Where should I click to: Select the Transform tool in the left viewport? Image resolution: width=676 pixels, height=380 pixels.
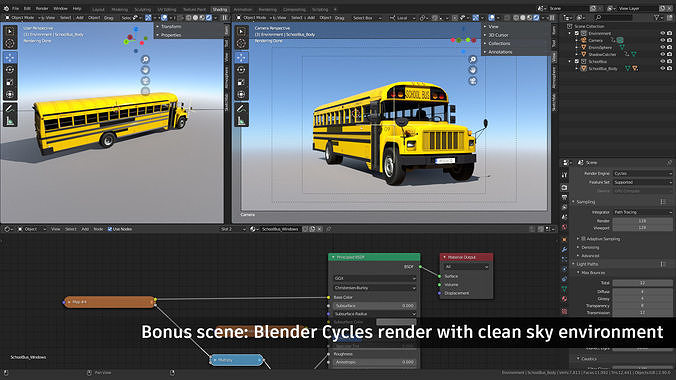(x=10, y=94)
